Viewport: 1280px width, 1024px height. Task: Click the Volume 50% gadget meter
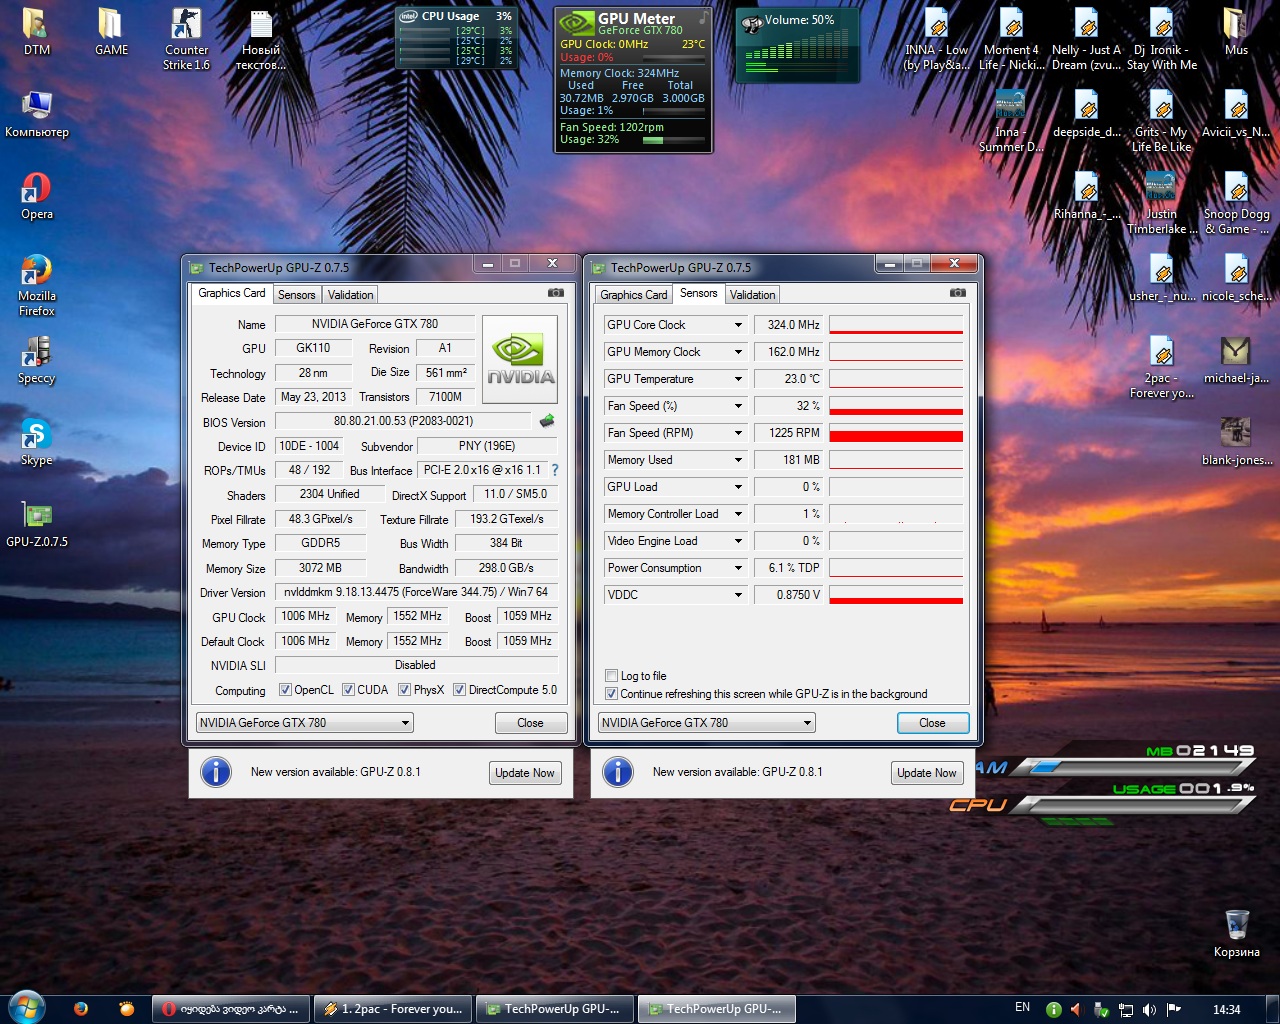[797, 46]
